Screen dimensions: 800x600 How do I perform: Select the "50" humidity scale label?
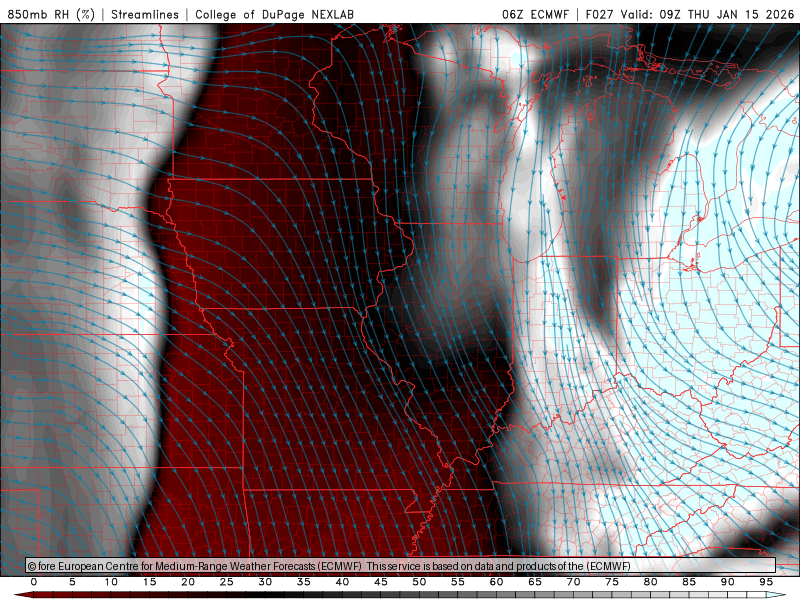(x=419, y=582)
